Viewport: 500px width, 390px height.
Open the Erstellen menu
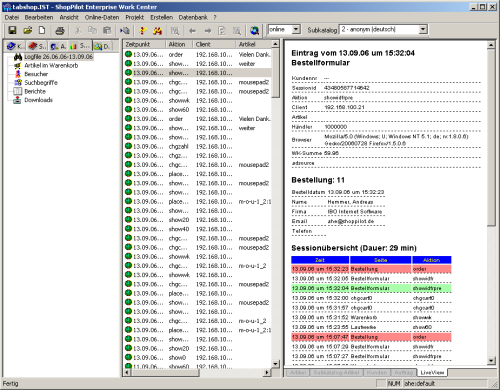click(x=161, y=17)
